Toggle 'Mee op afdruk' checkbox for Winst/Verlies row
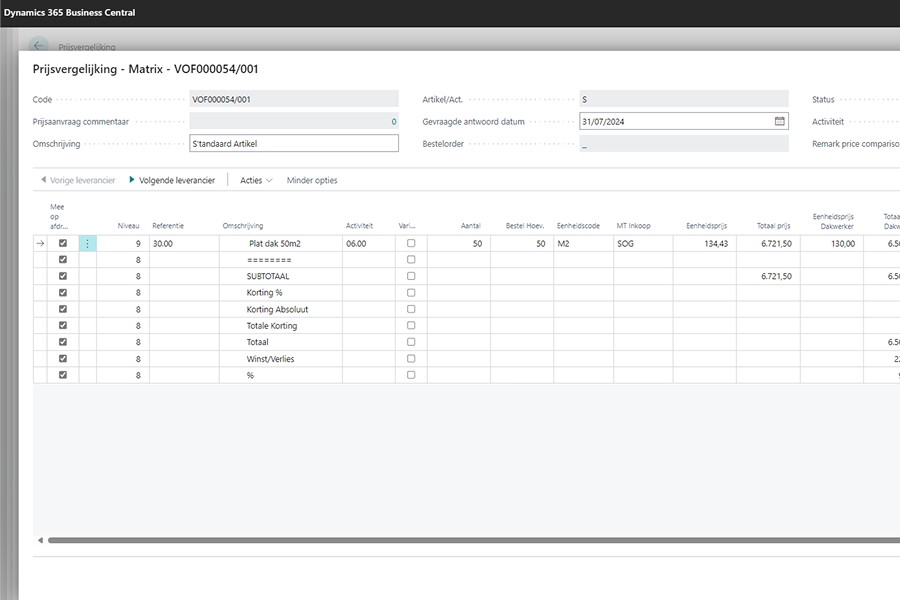The height and width of the screenshot is (600, 900). tap(63, 359)
